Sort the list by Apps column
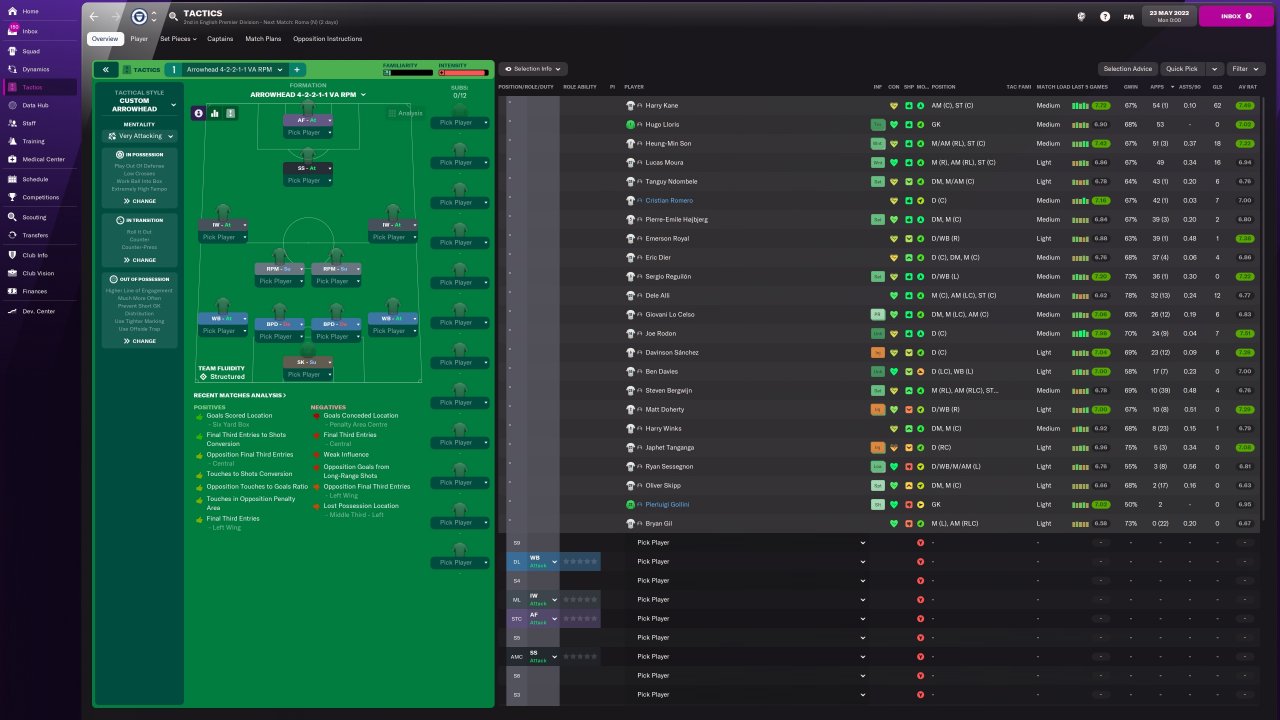This screenshot has width=1280, height=720. point(1158,87)
